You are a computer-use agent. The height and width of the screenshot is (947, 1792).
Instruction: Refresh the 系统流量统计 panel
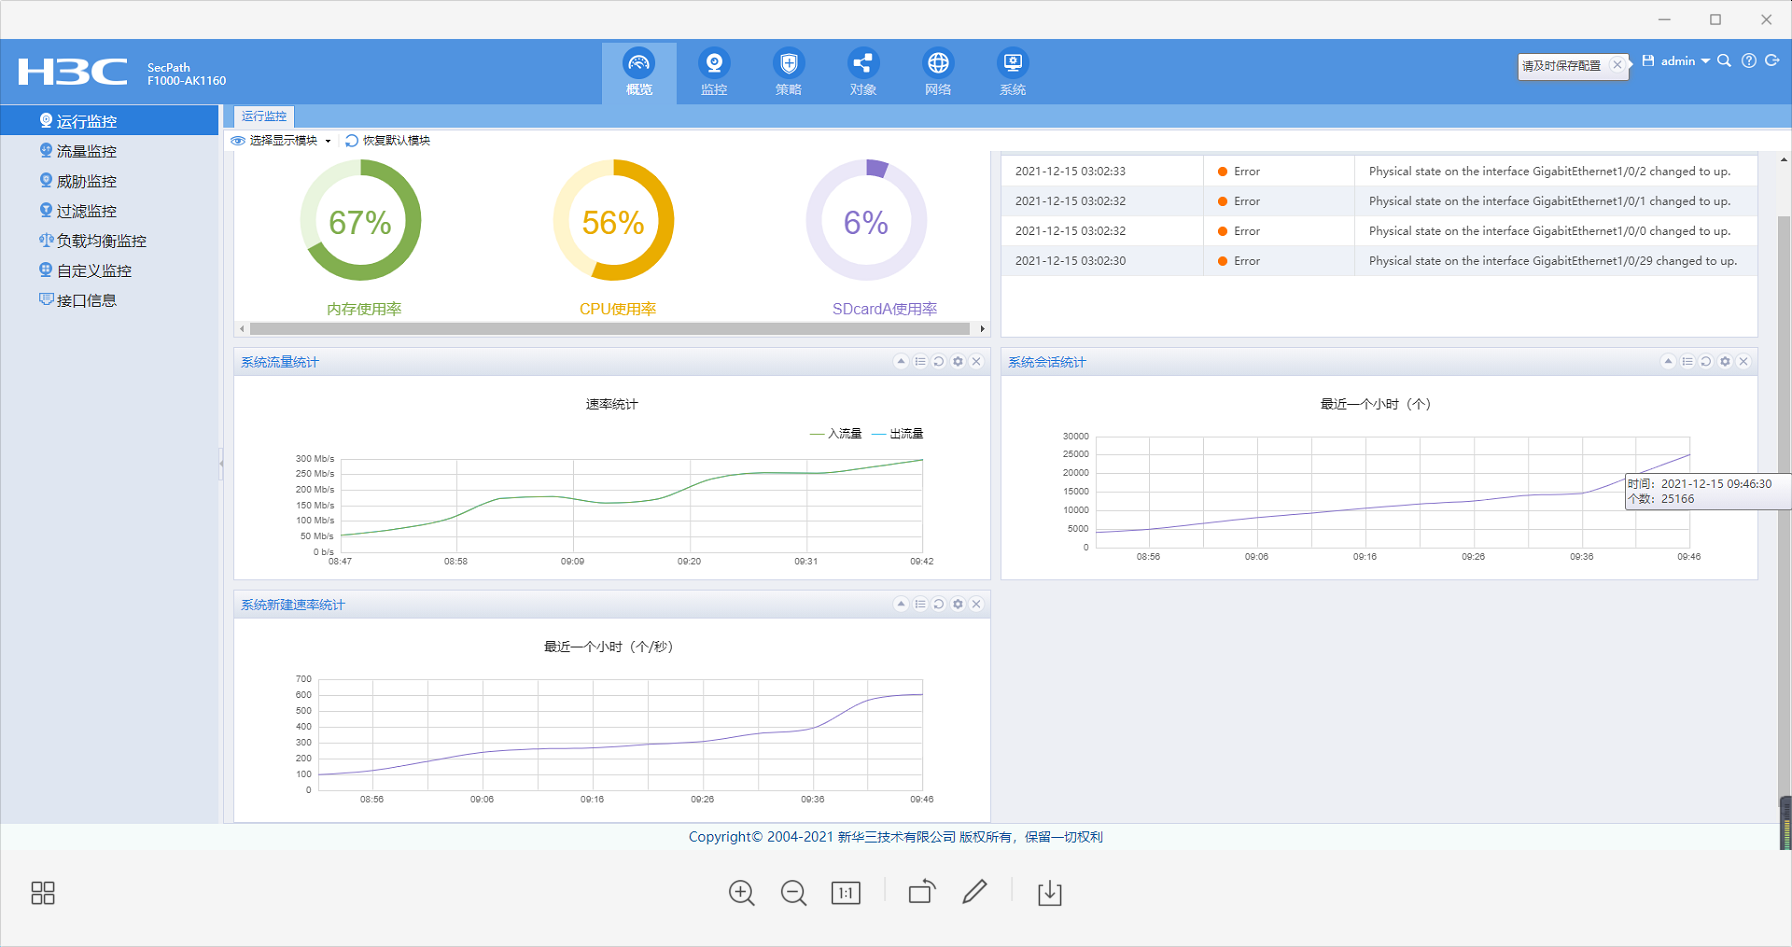coord(939,362)
